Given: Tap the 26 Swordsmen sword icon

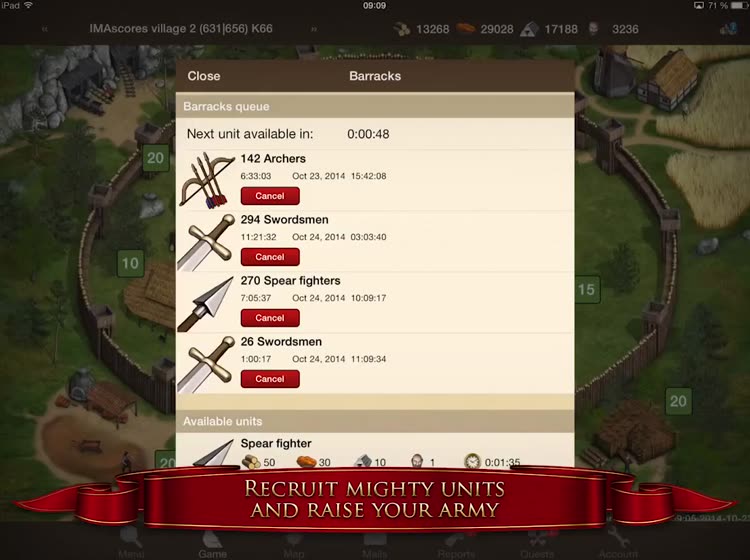Looking at the screenshot, I should click(x=207, y=364).
